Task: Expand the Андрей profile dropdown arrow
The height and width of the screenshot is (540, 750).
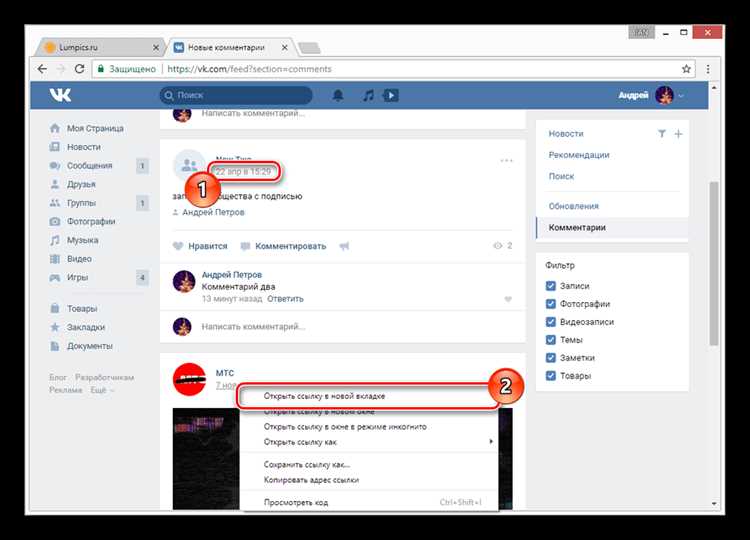Action: (x=681, y=96)
